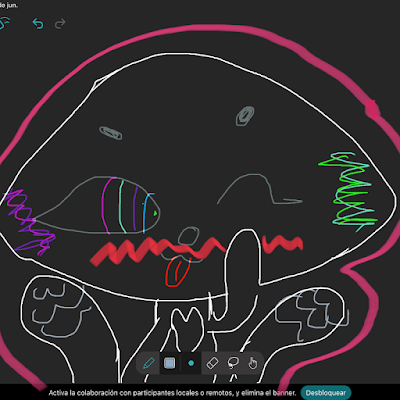Select the lasso selection tool
The image size is (400, 400).
pos(233,363)
